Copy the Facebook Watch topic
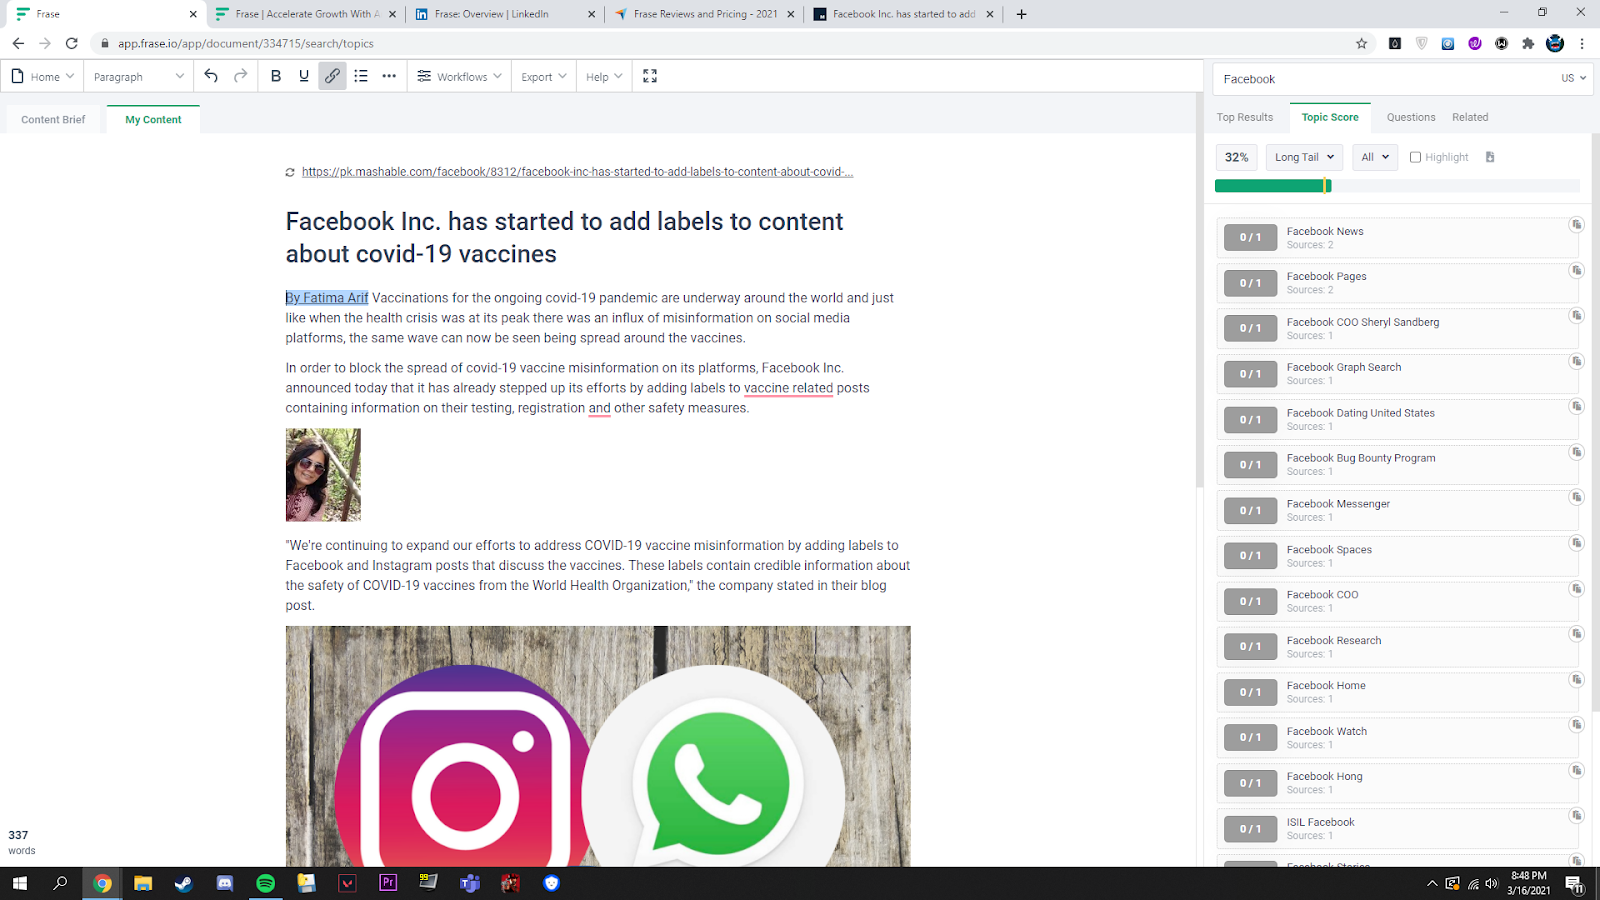Viewport: 1600px width, 900px height. [x=1576, y=725]
